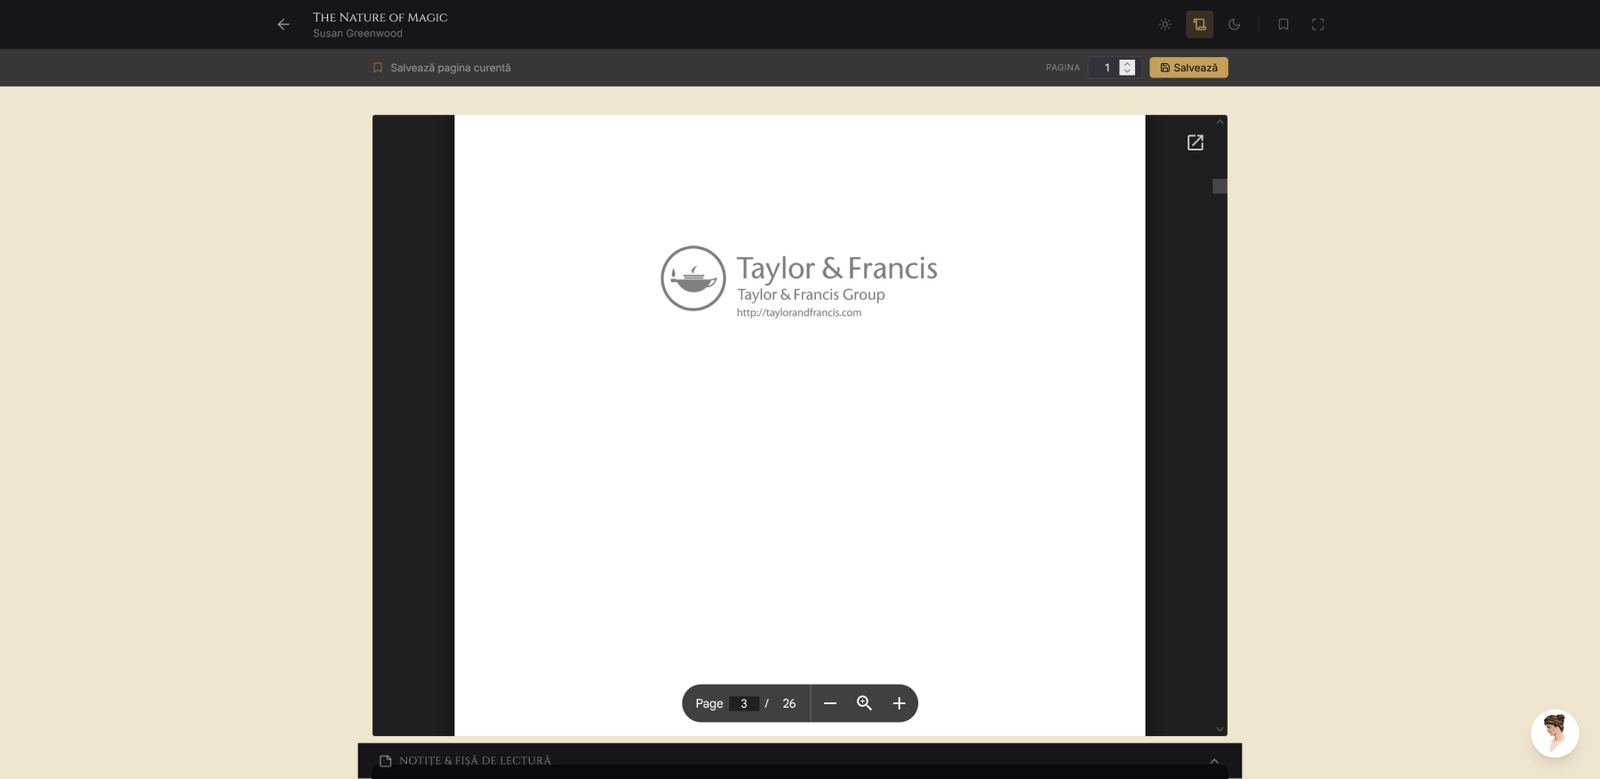Image resolution: width=1600 pixels, height=779 pixels.
Task: Increase PAGINA value with stepper arrows
Action: coord(1127,63)
